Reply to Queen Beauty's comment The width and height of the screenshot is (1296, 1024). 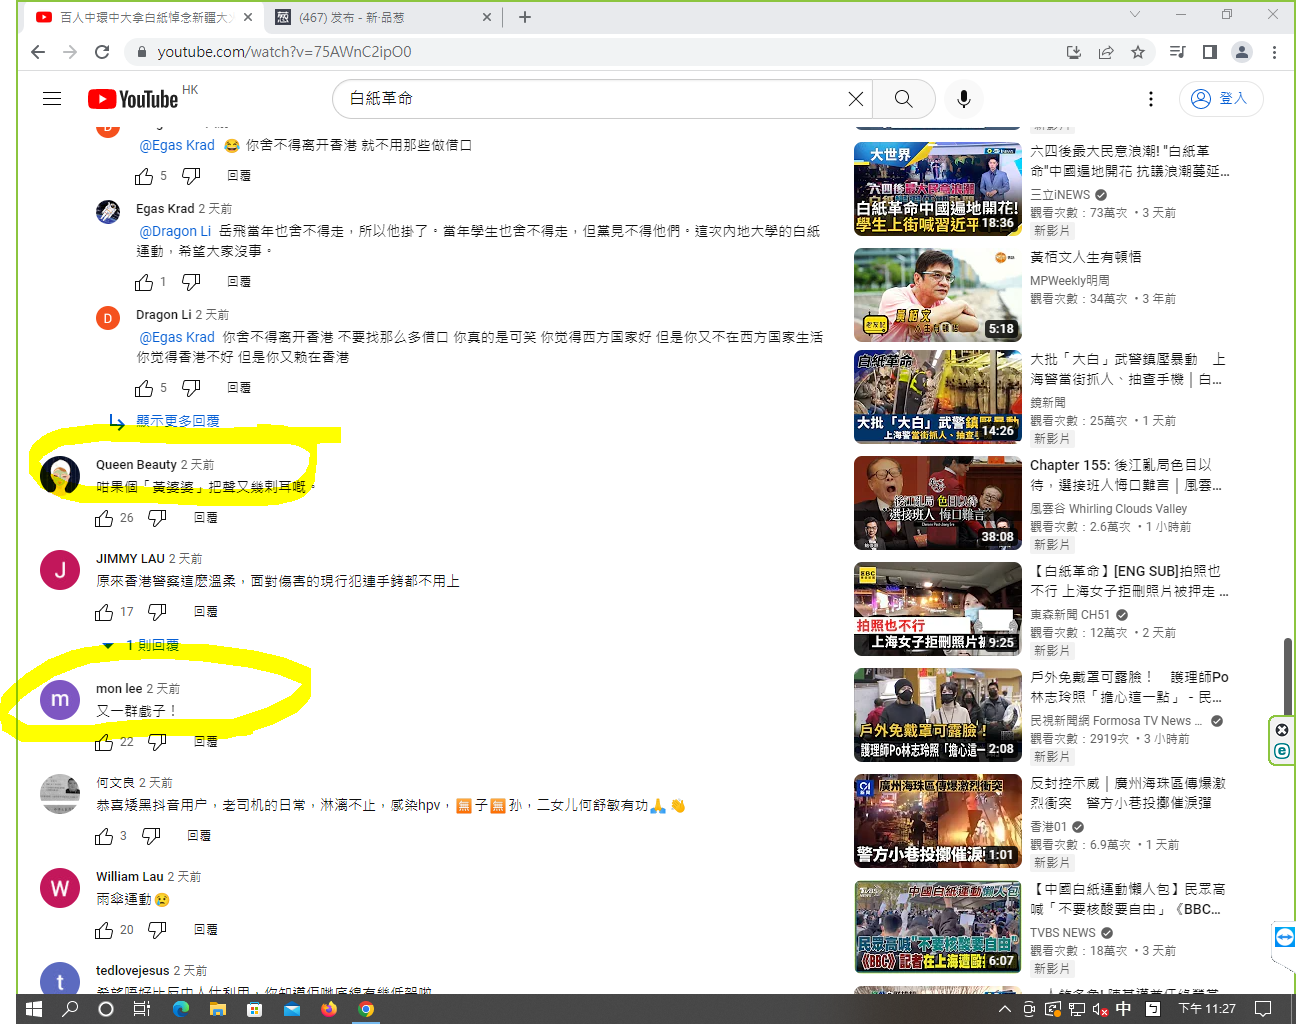click(206, 518)
